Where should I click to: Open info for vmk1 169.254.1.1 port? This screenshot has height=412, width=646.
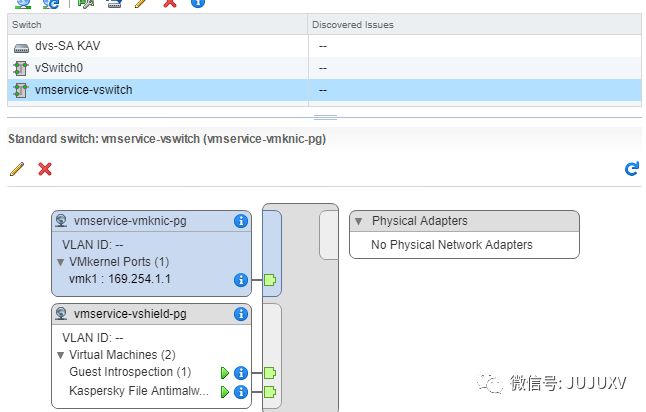(241, 280)
